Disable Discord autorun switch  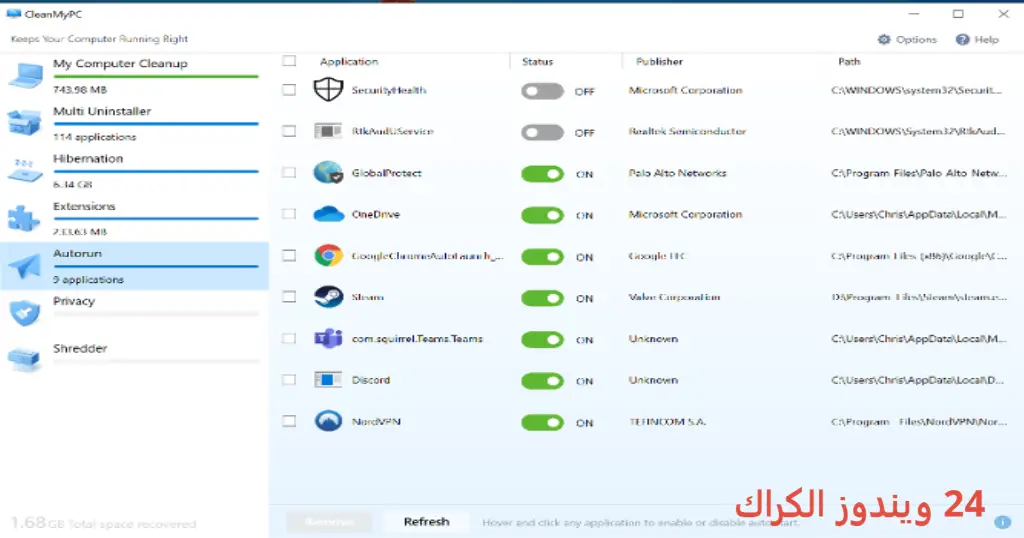(x=542, y=381)
